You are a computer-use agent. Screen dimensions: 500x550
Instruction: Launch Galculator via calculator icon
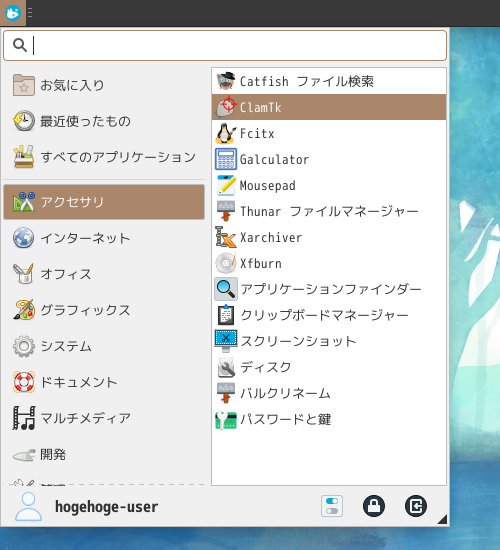coord(226,159)
